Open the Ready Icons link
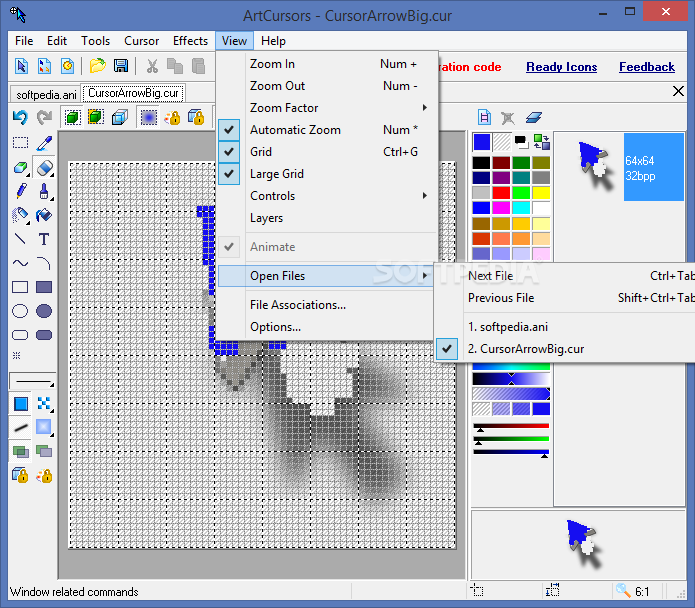The height and width of the screenshot is (608, 695). point(562,67)
